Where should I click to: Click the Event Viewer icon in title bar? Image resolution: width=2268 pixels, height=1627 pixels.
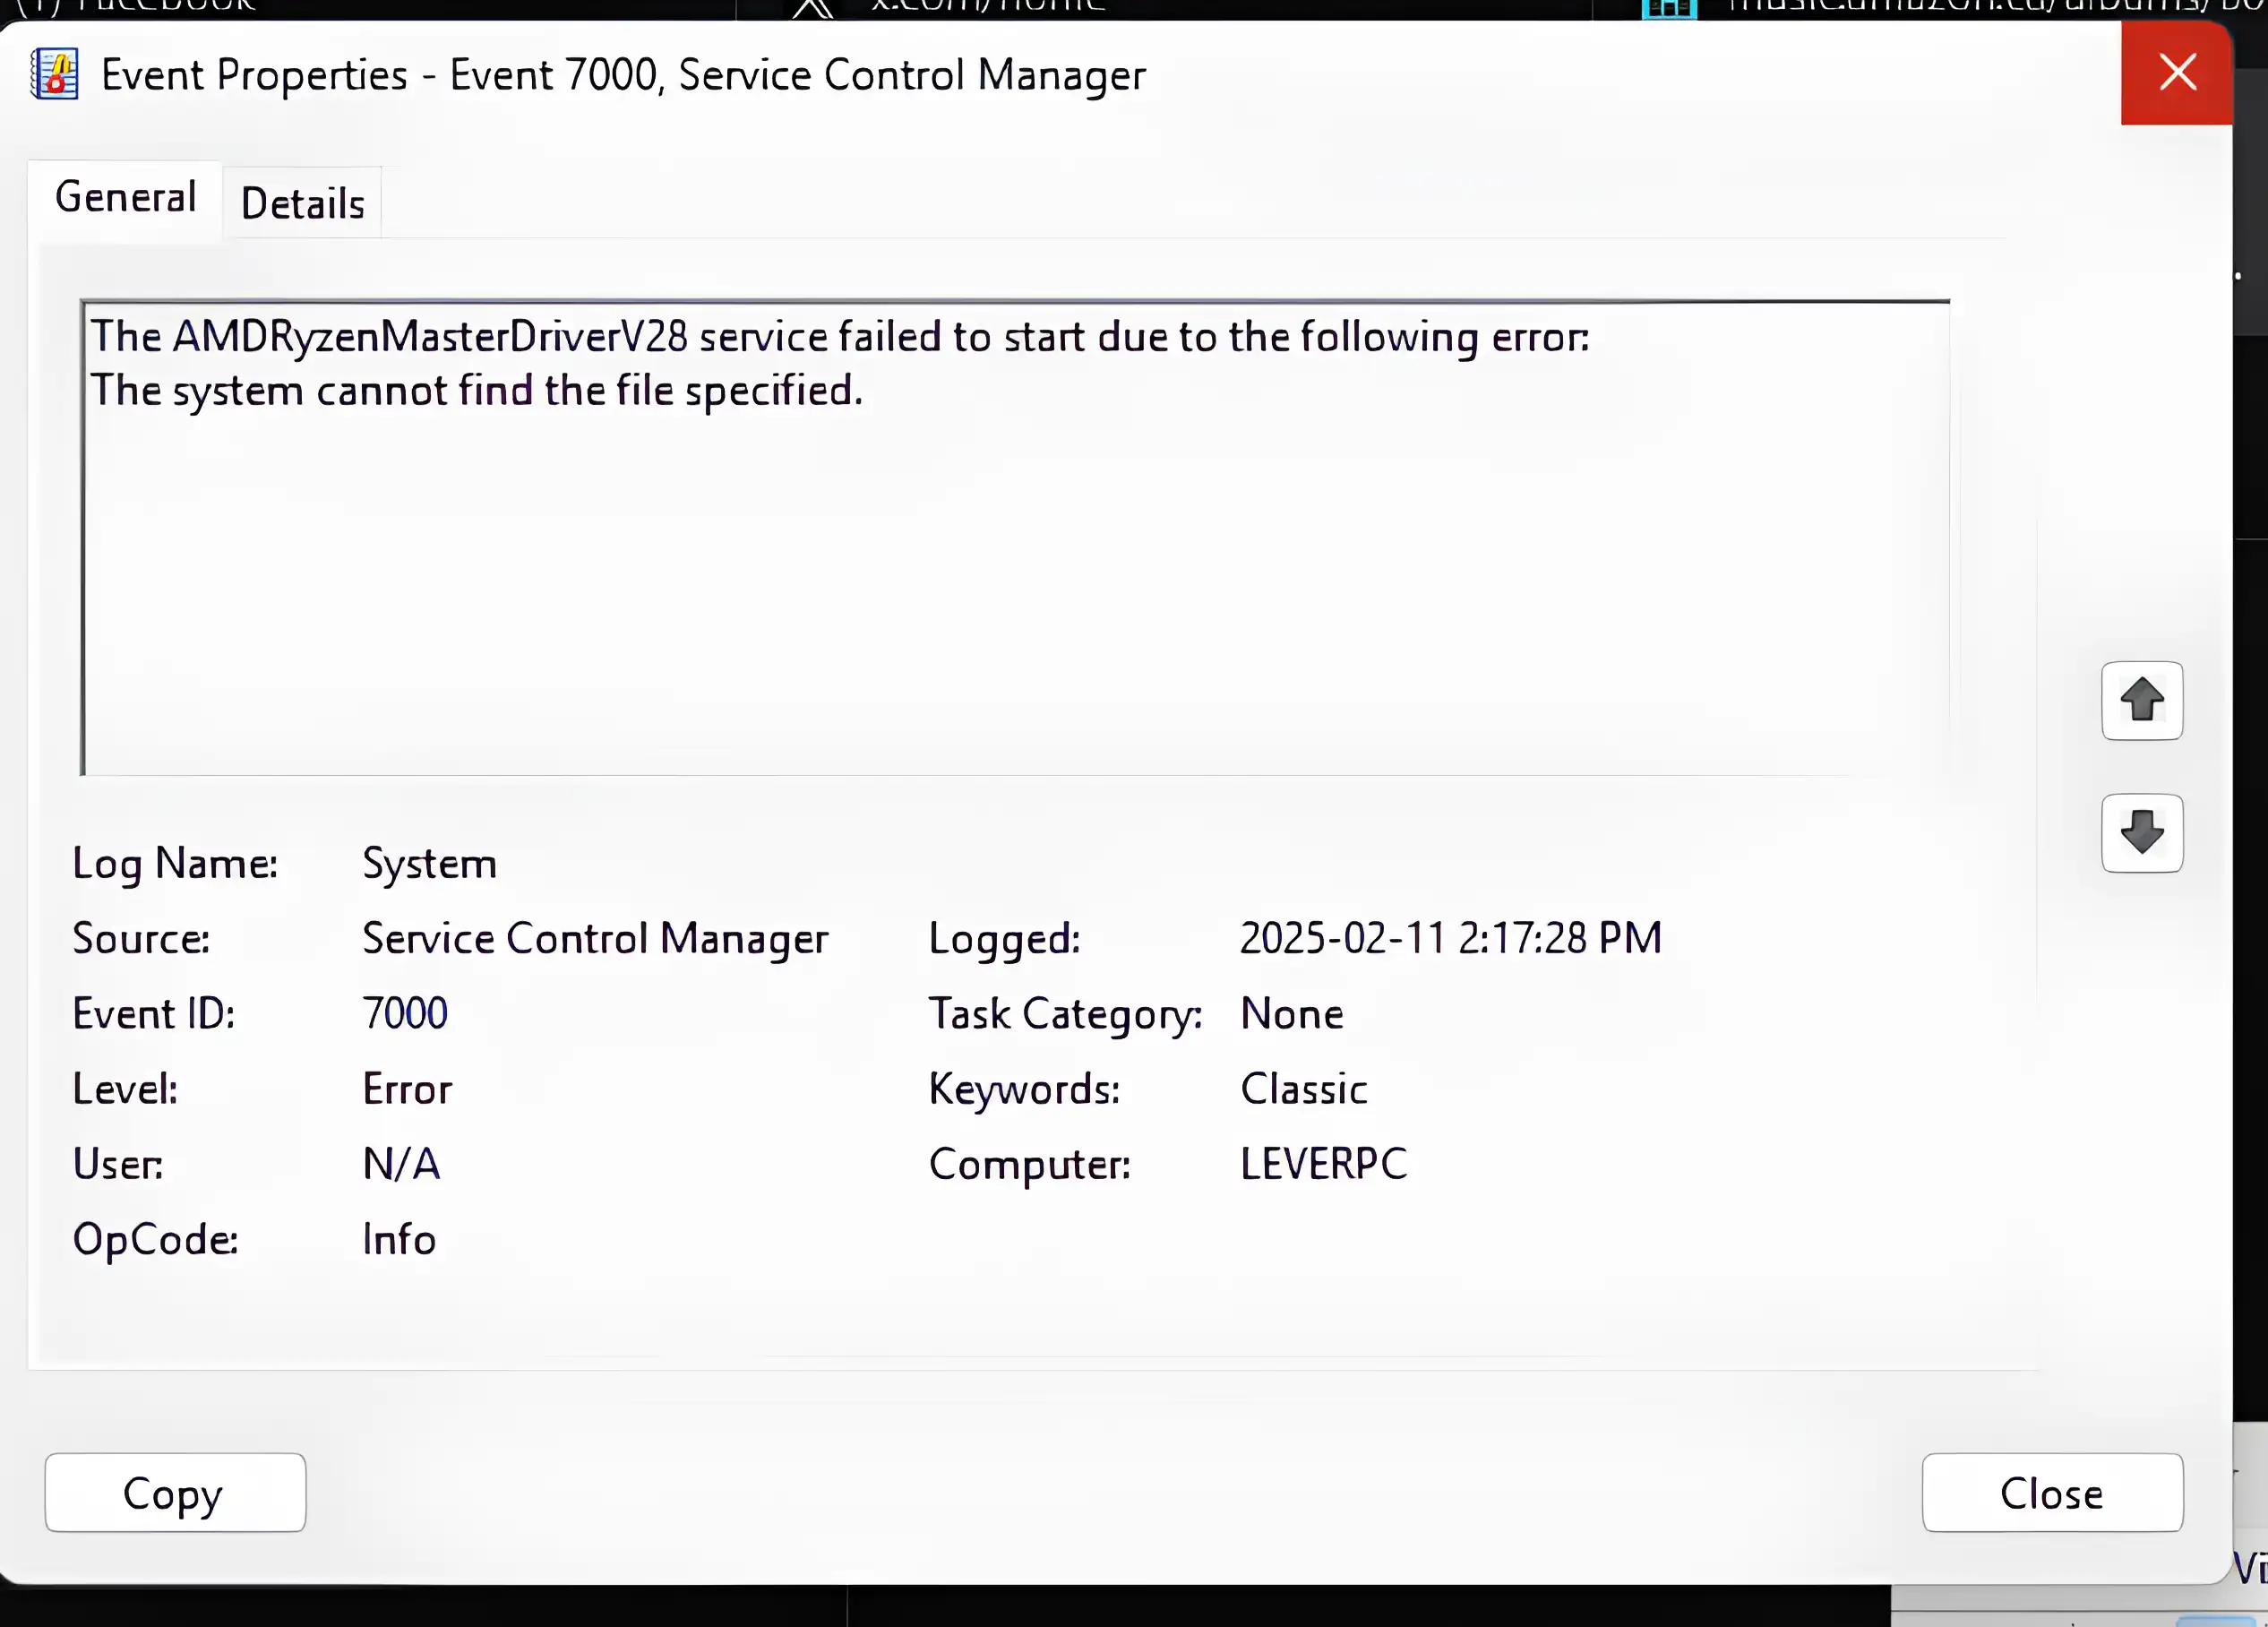tap(55, 75)
